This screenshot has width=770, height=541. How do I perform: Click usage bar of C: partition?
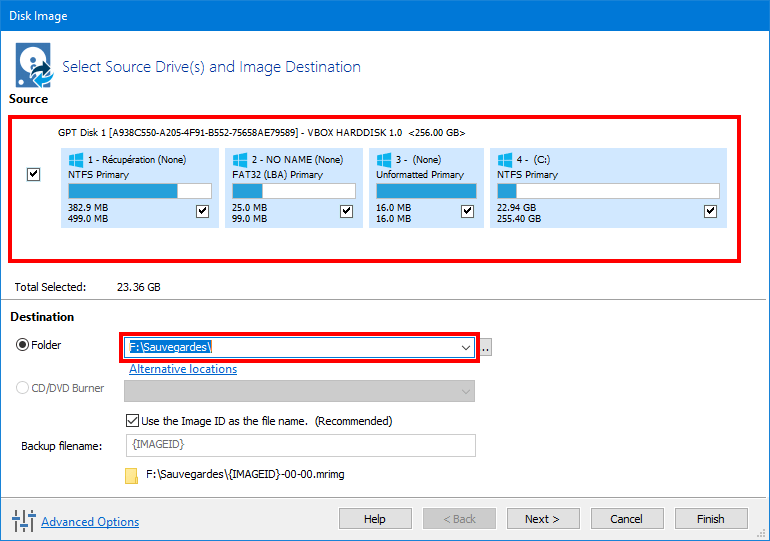tap(608, 191)
